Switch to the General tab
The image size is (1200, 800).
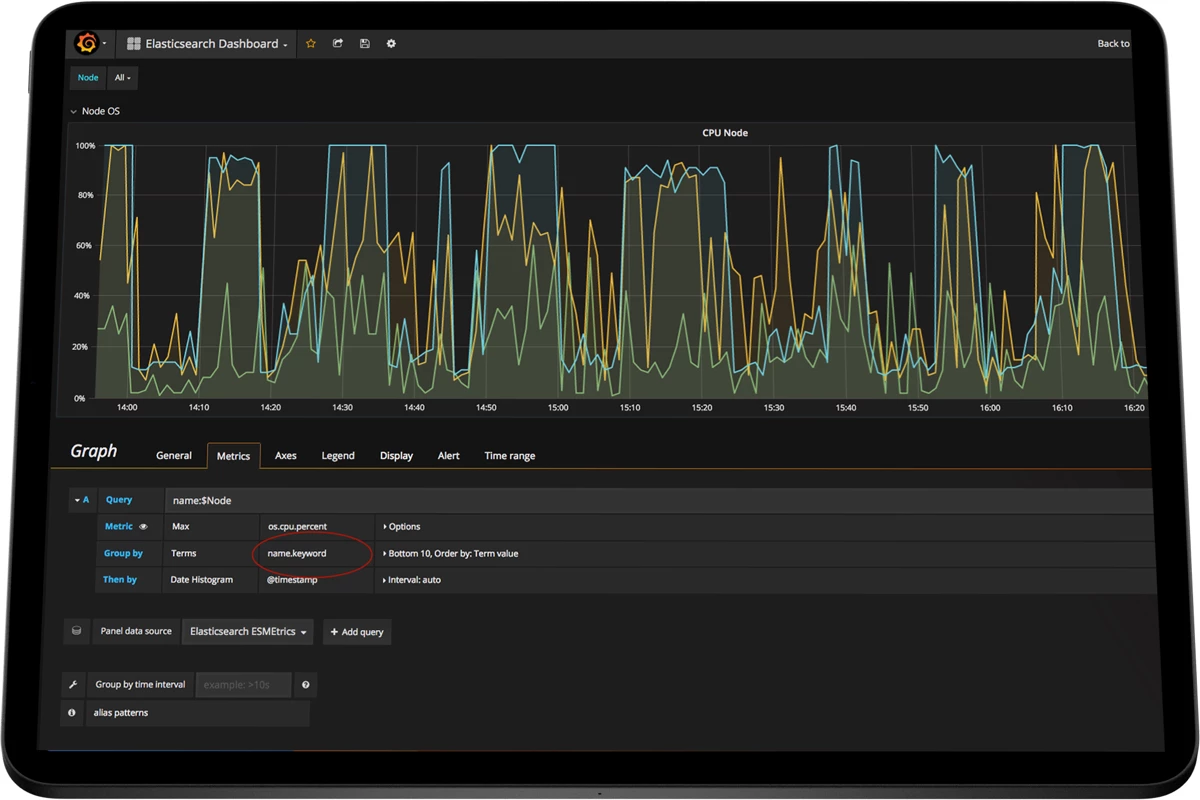pyautogui.click(x=174, y=456)
